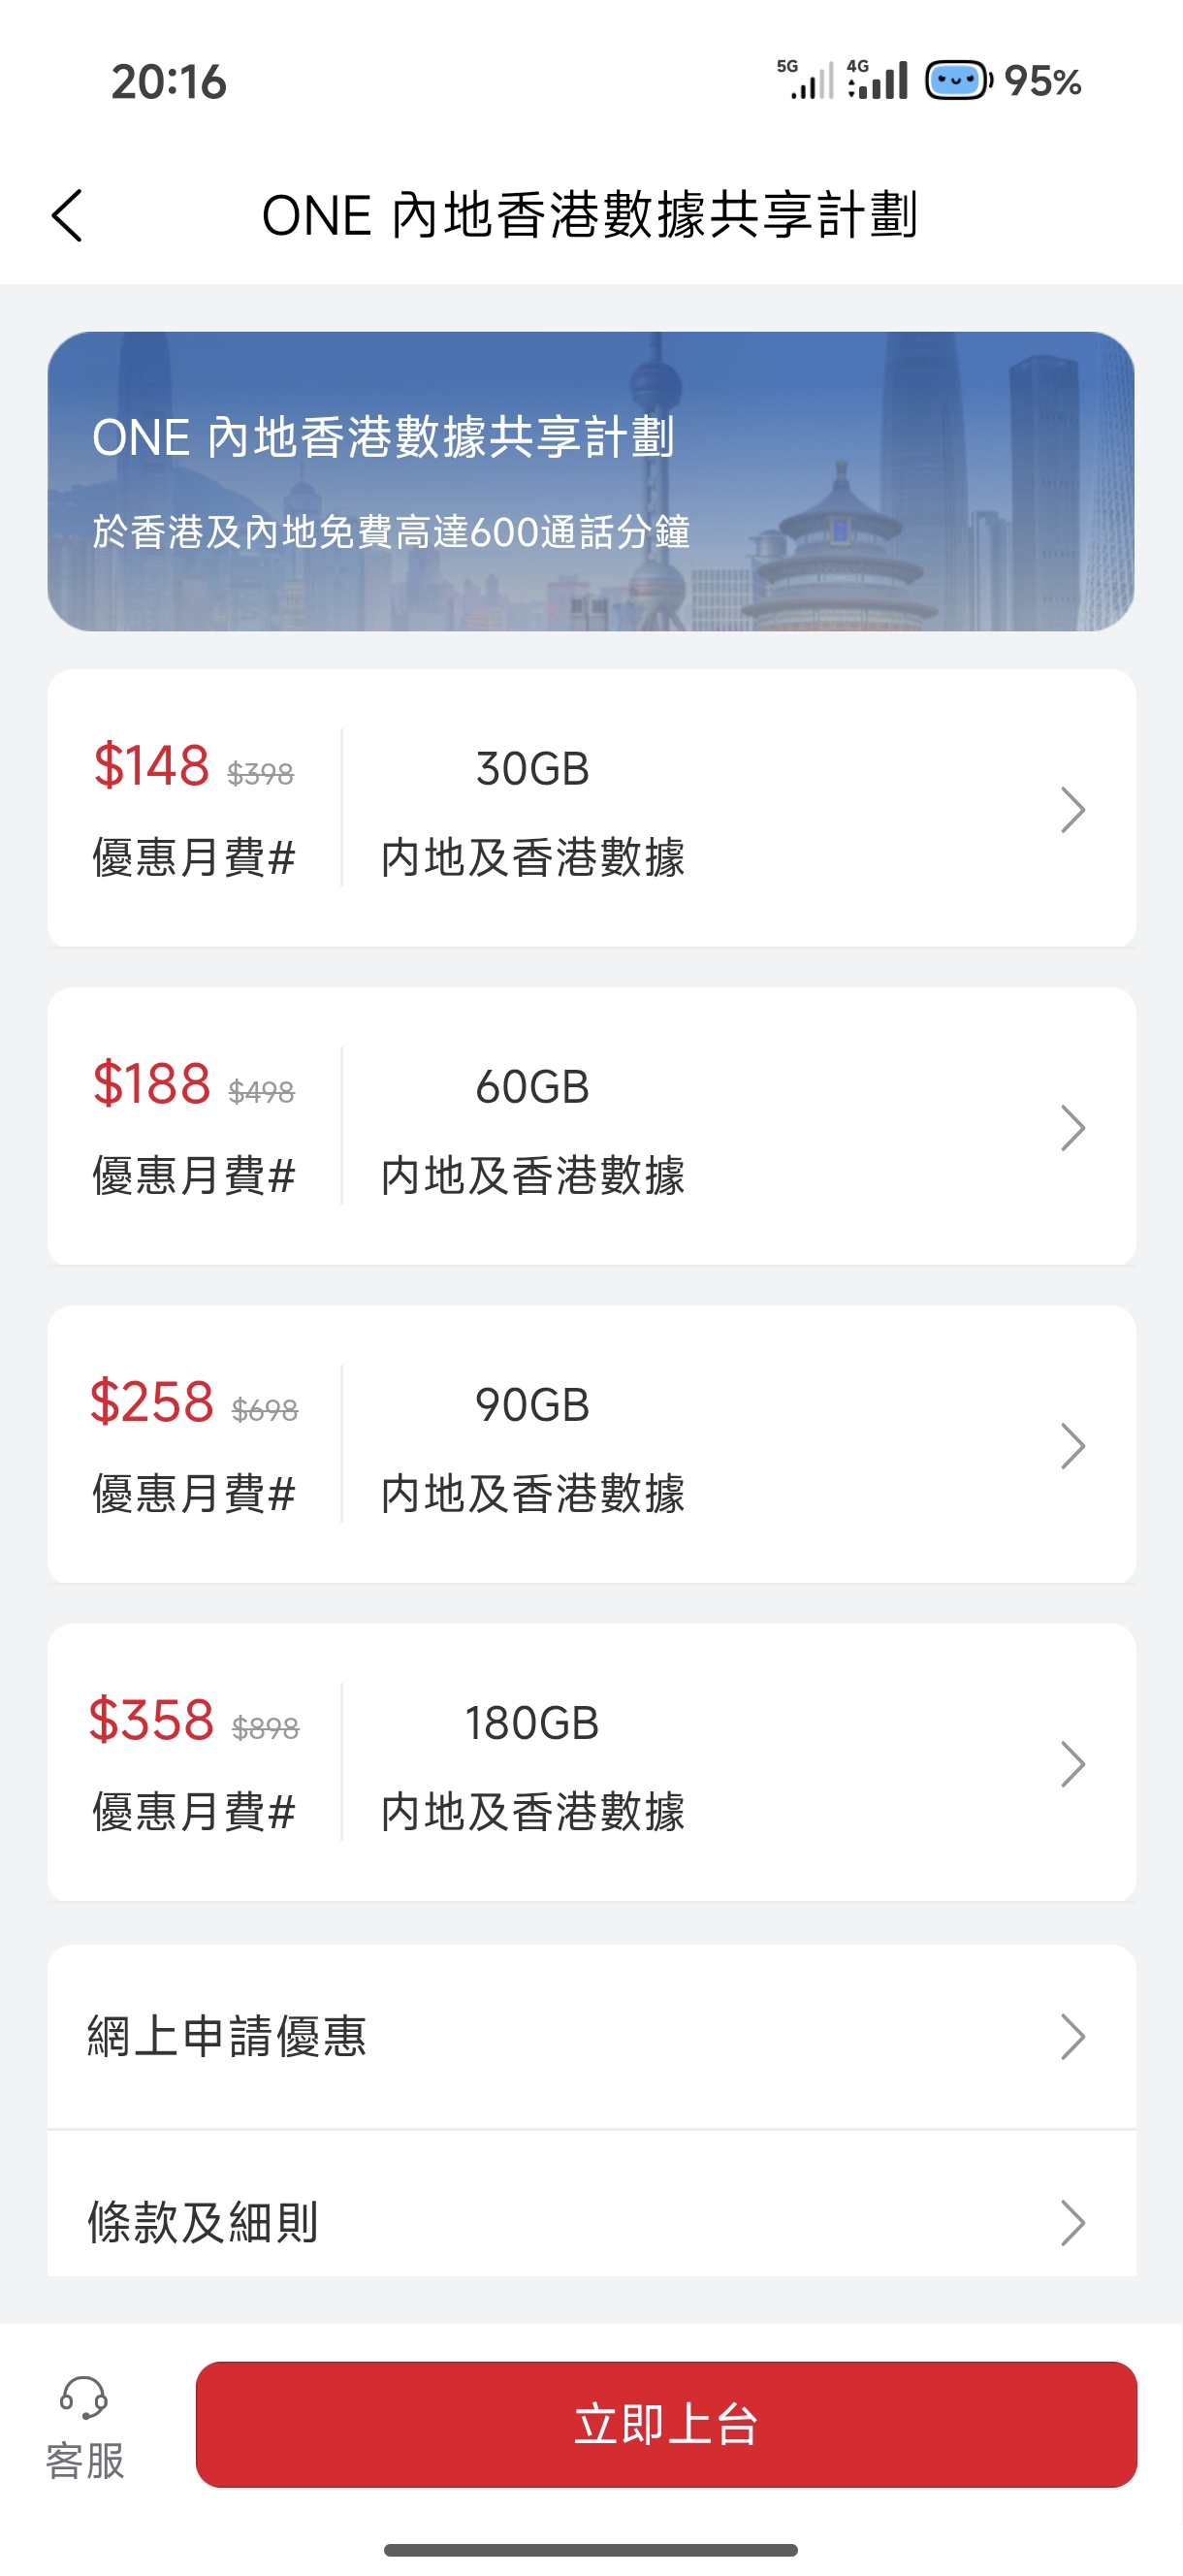This screenshot has width=1183, height=2576.
Task: Tap the back arrow icon
Action: point(67,215)
